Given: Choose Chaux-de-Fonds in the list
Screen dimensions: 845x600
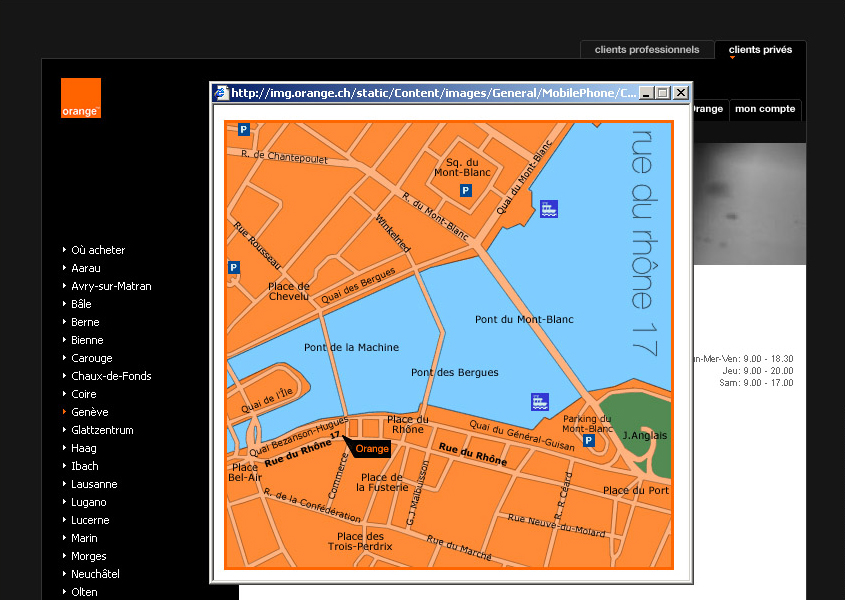Looking at the screenshot, I should [x=111, y=376].
